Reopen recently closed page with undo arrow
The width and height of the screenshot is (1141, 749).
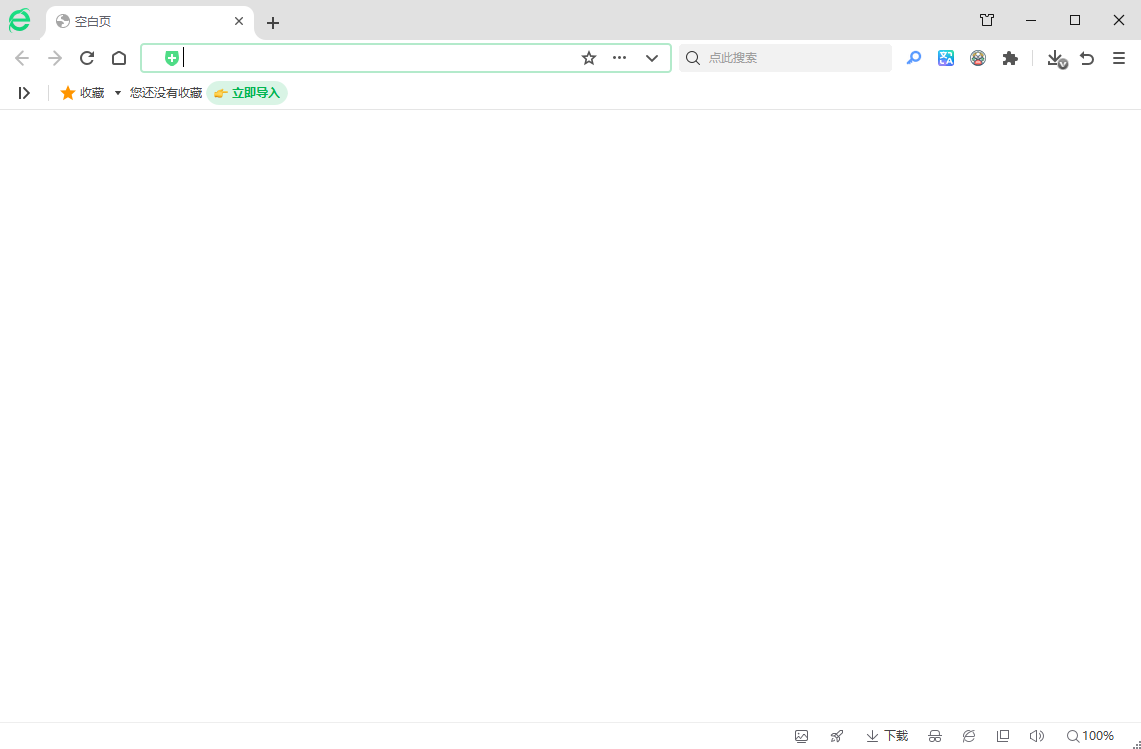pos(1087,58)
